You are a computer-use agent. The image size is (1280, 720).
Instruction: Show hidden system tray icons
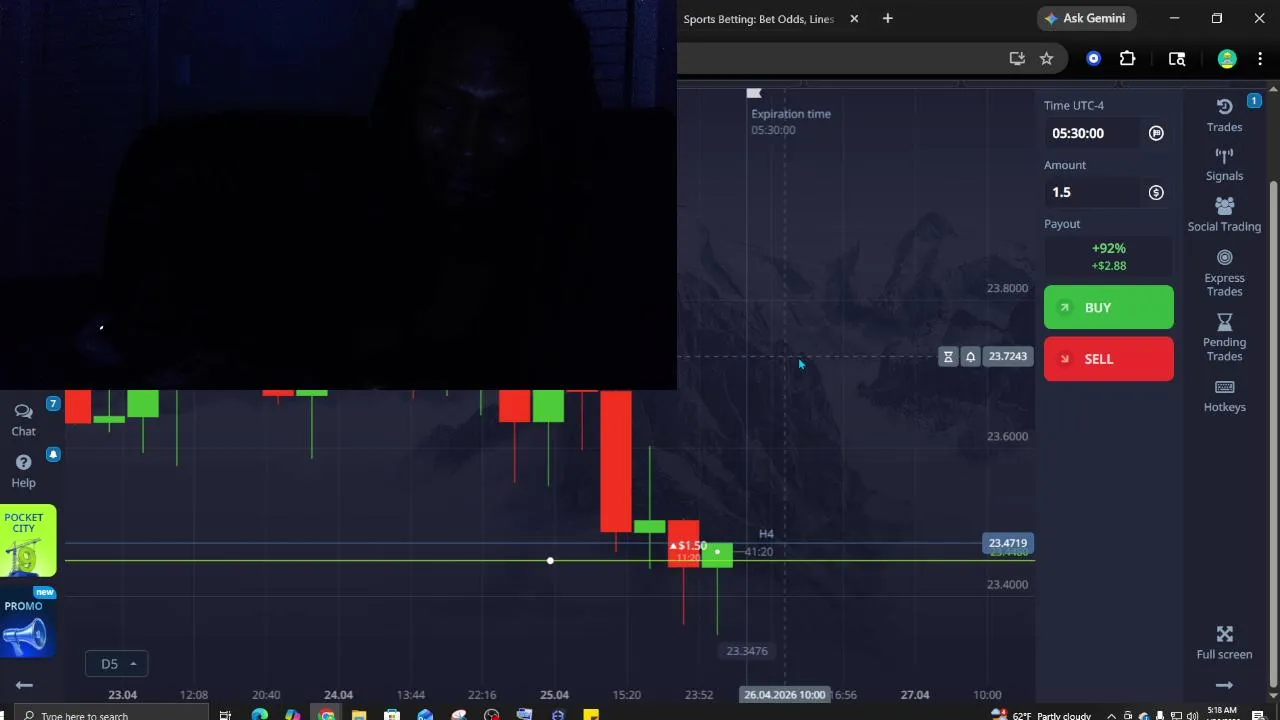pyautogui.click(x=1111, y=715)
